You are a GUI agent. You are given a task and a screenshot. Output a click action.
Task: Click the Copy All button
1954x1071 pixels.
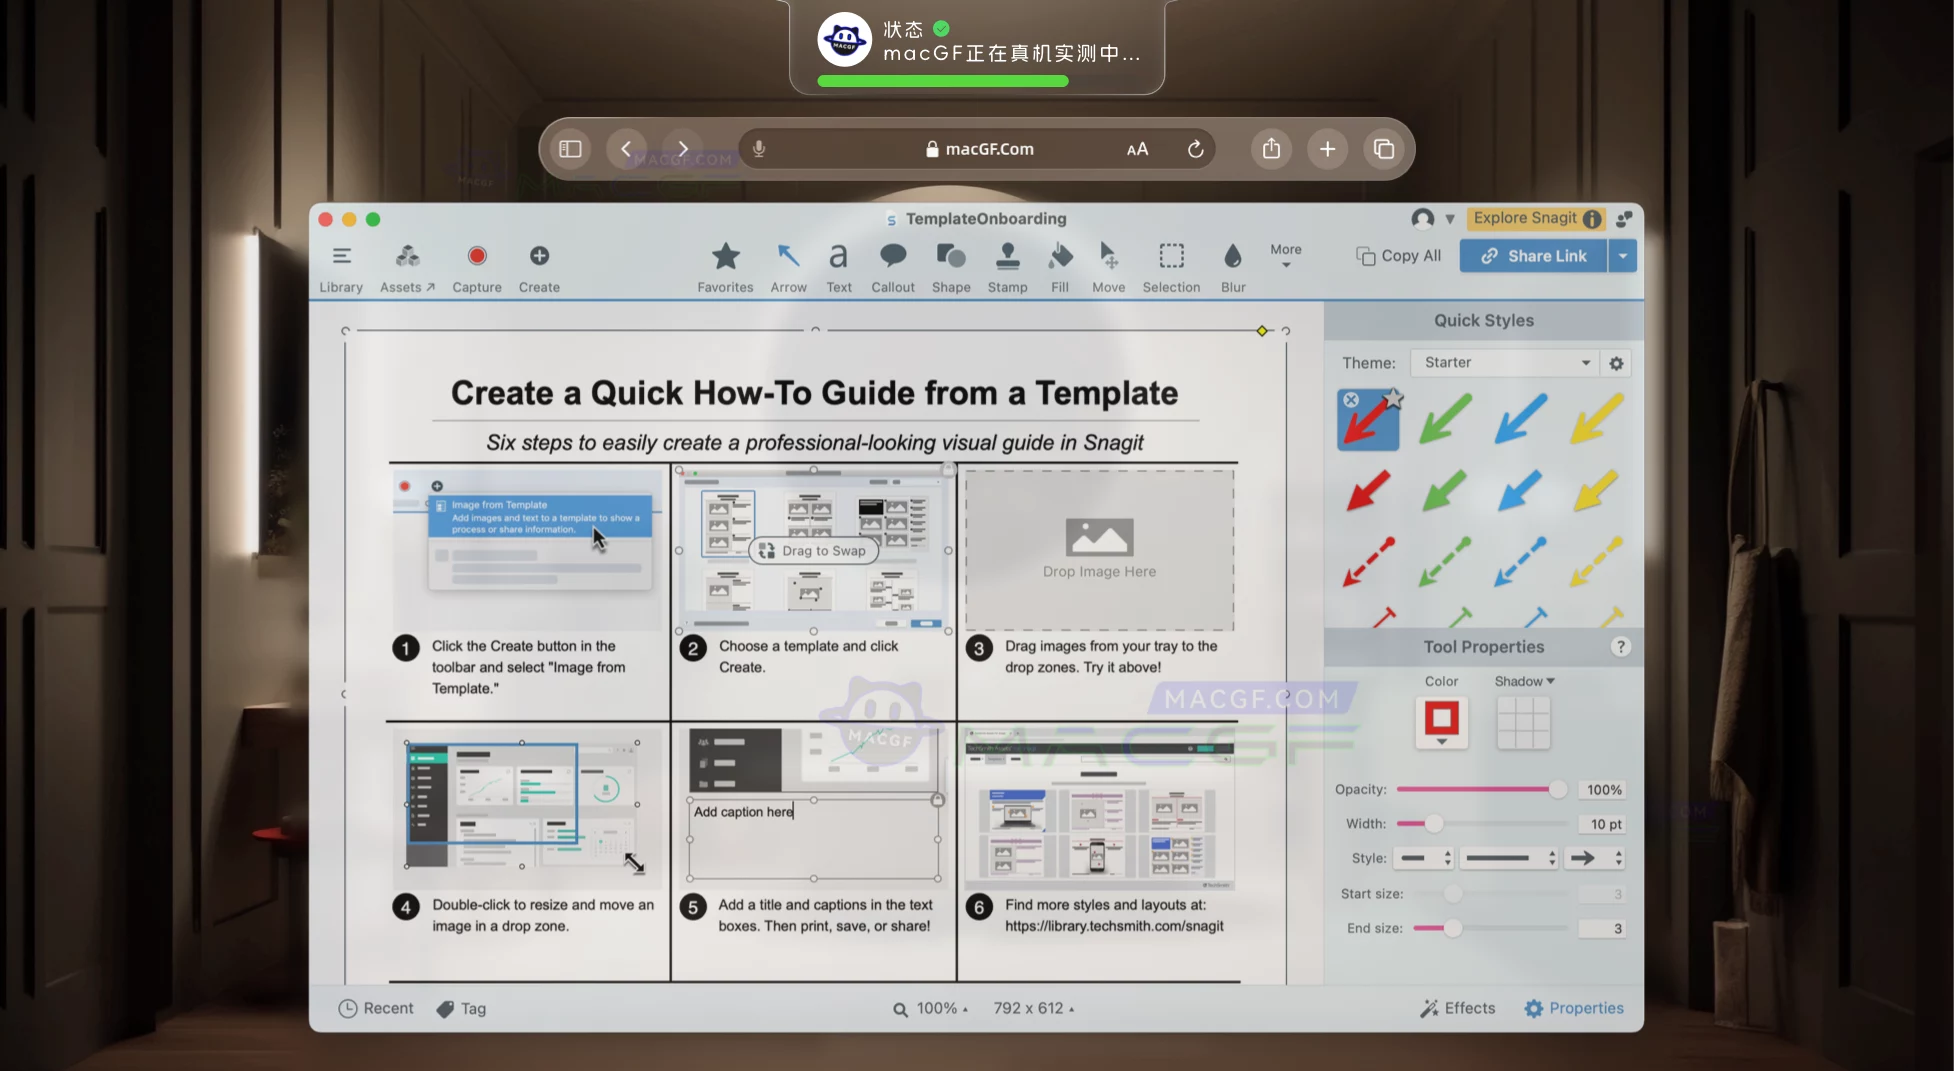coord(1398,255)
